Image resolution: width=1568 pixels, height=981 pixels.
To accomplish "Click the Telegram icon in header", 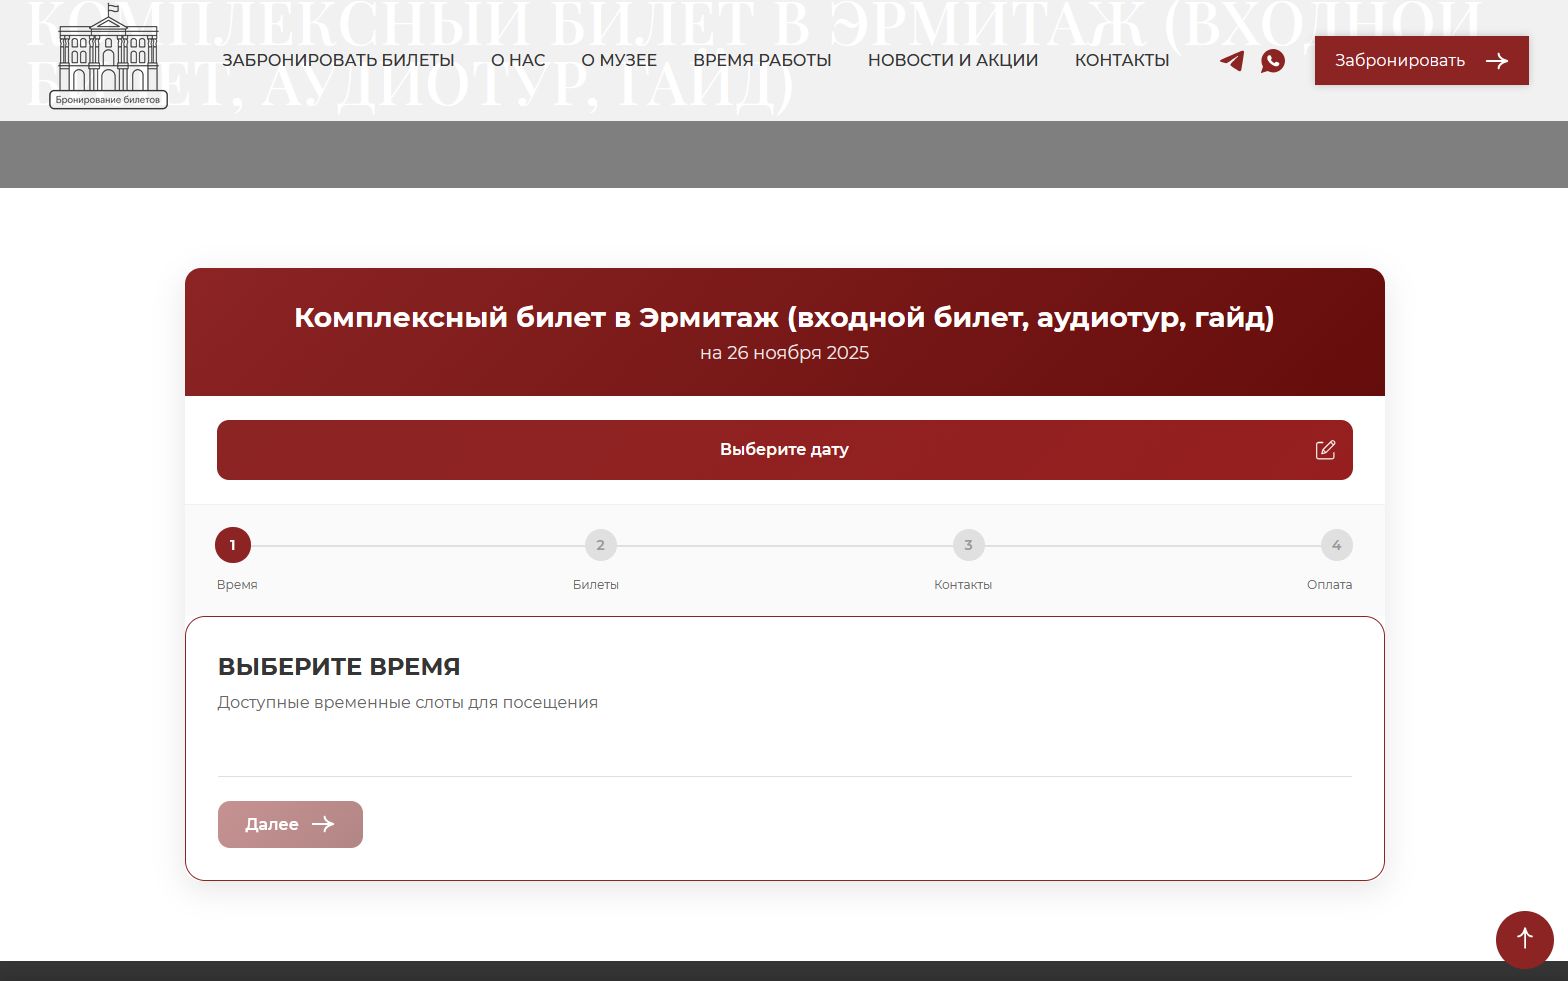I will [x=1232, y=61].
